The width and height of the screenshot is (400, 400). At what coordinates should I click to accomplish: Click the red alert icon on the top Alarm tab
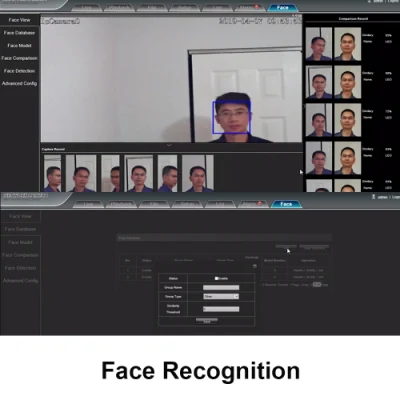[x=256, y=7]
